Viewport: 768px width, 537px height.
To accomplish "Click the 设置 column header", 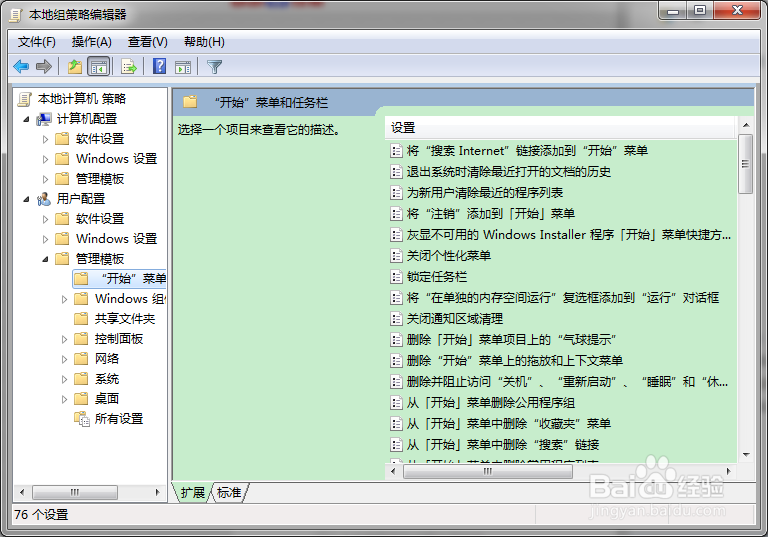I will tap(561, 128).
